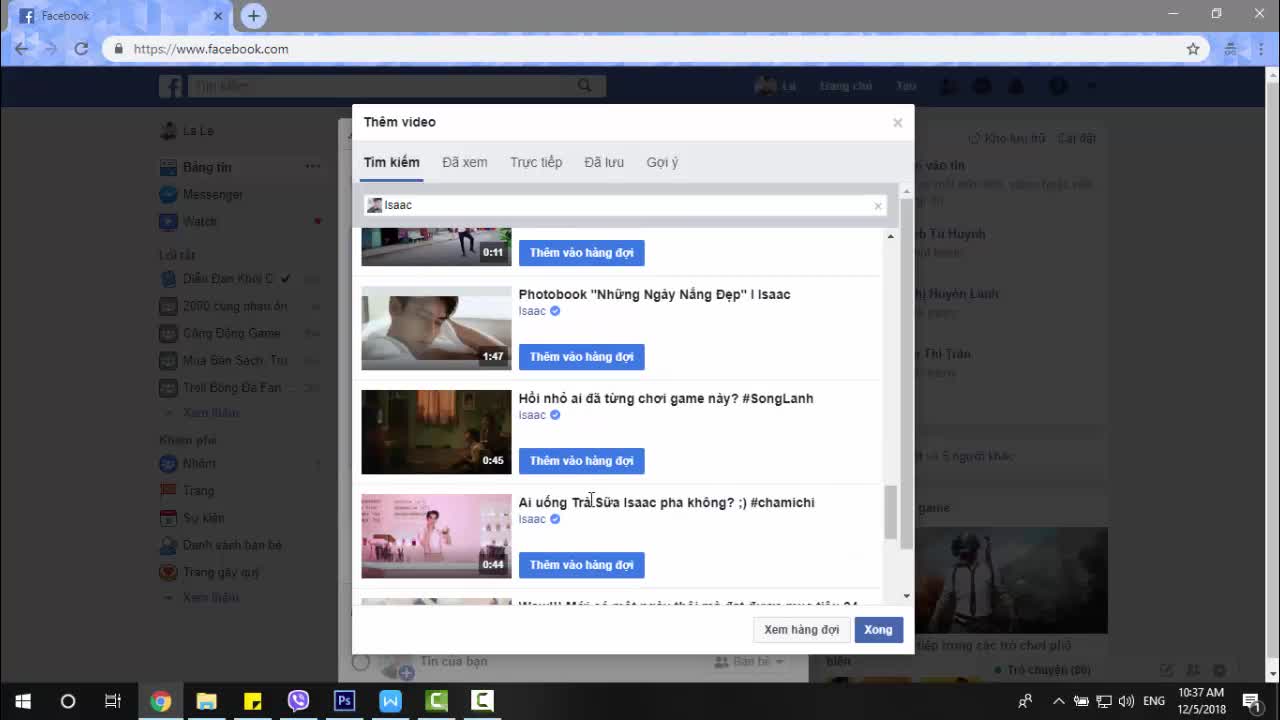
Task: Click the Xong button
Action: tap(878, 629)
